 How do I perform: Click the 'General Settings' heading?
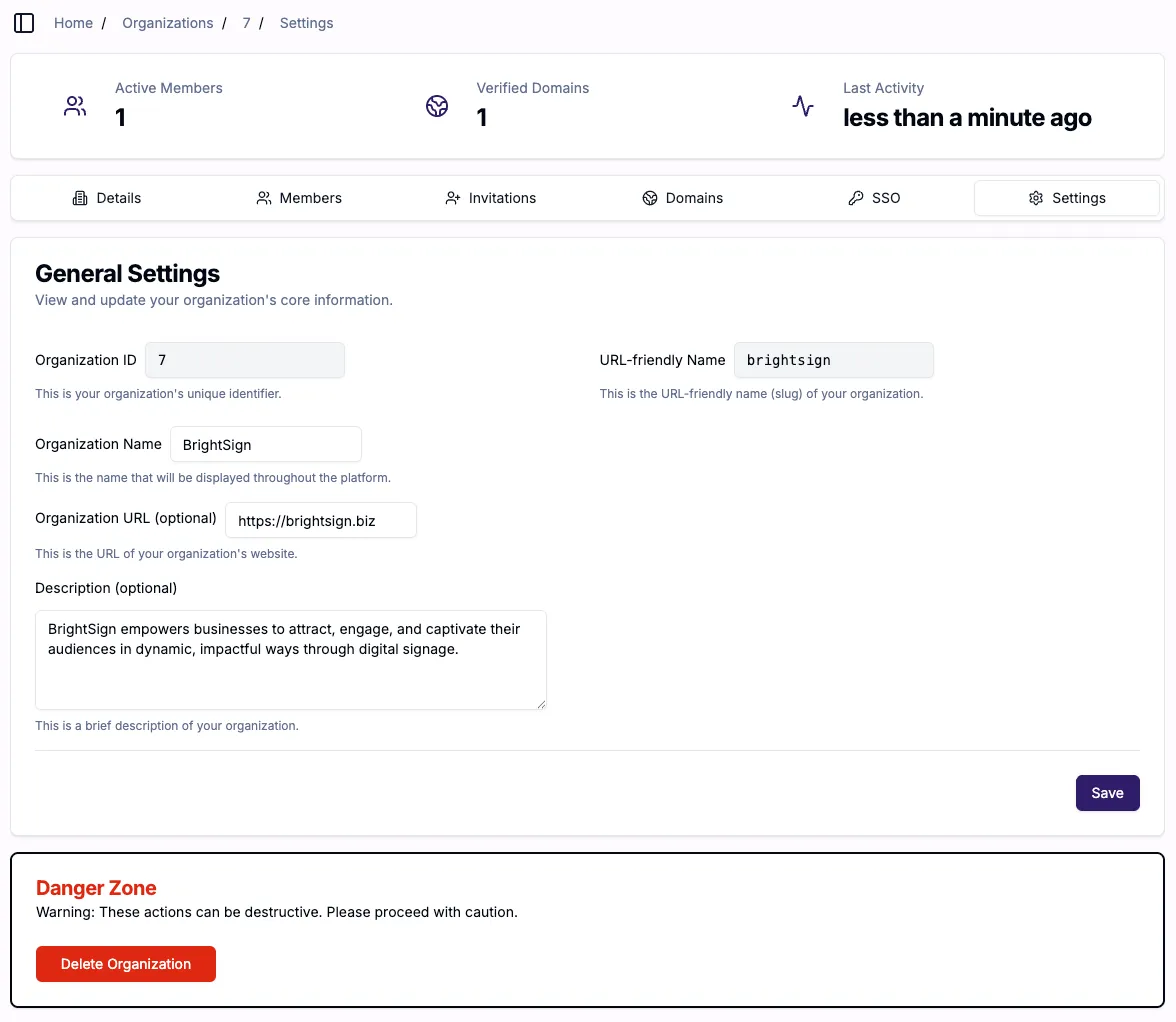click(128, 274)
